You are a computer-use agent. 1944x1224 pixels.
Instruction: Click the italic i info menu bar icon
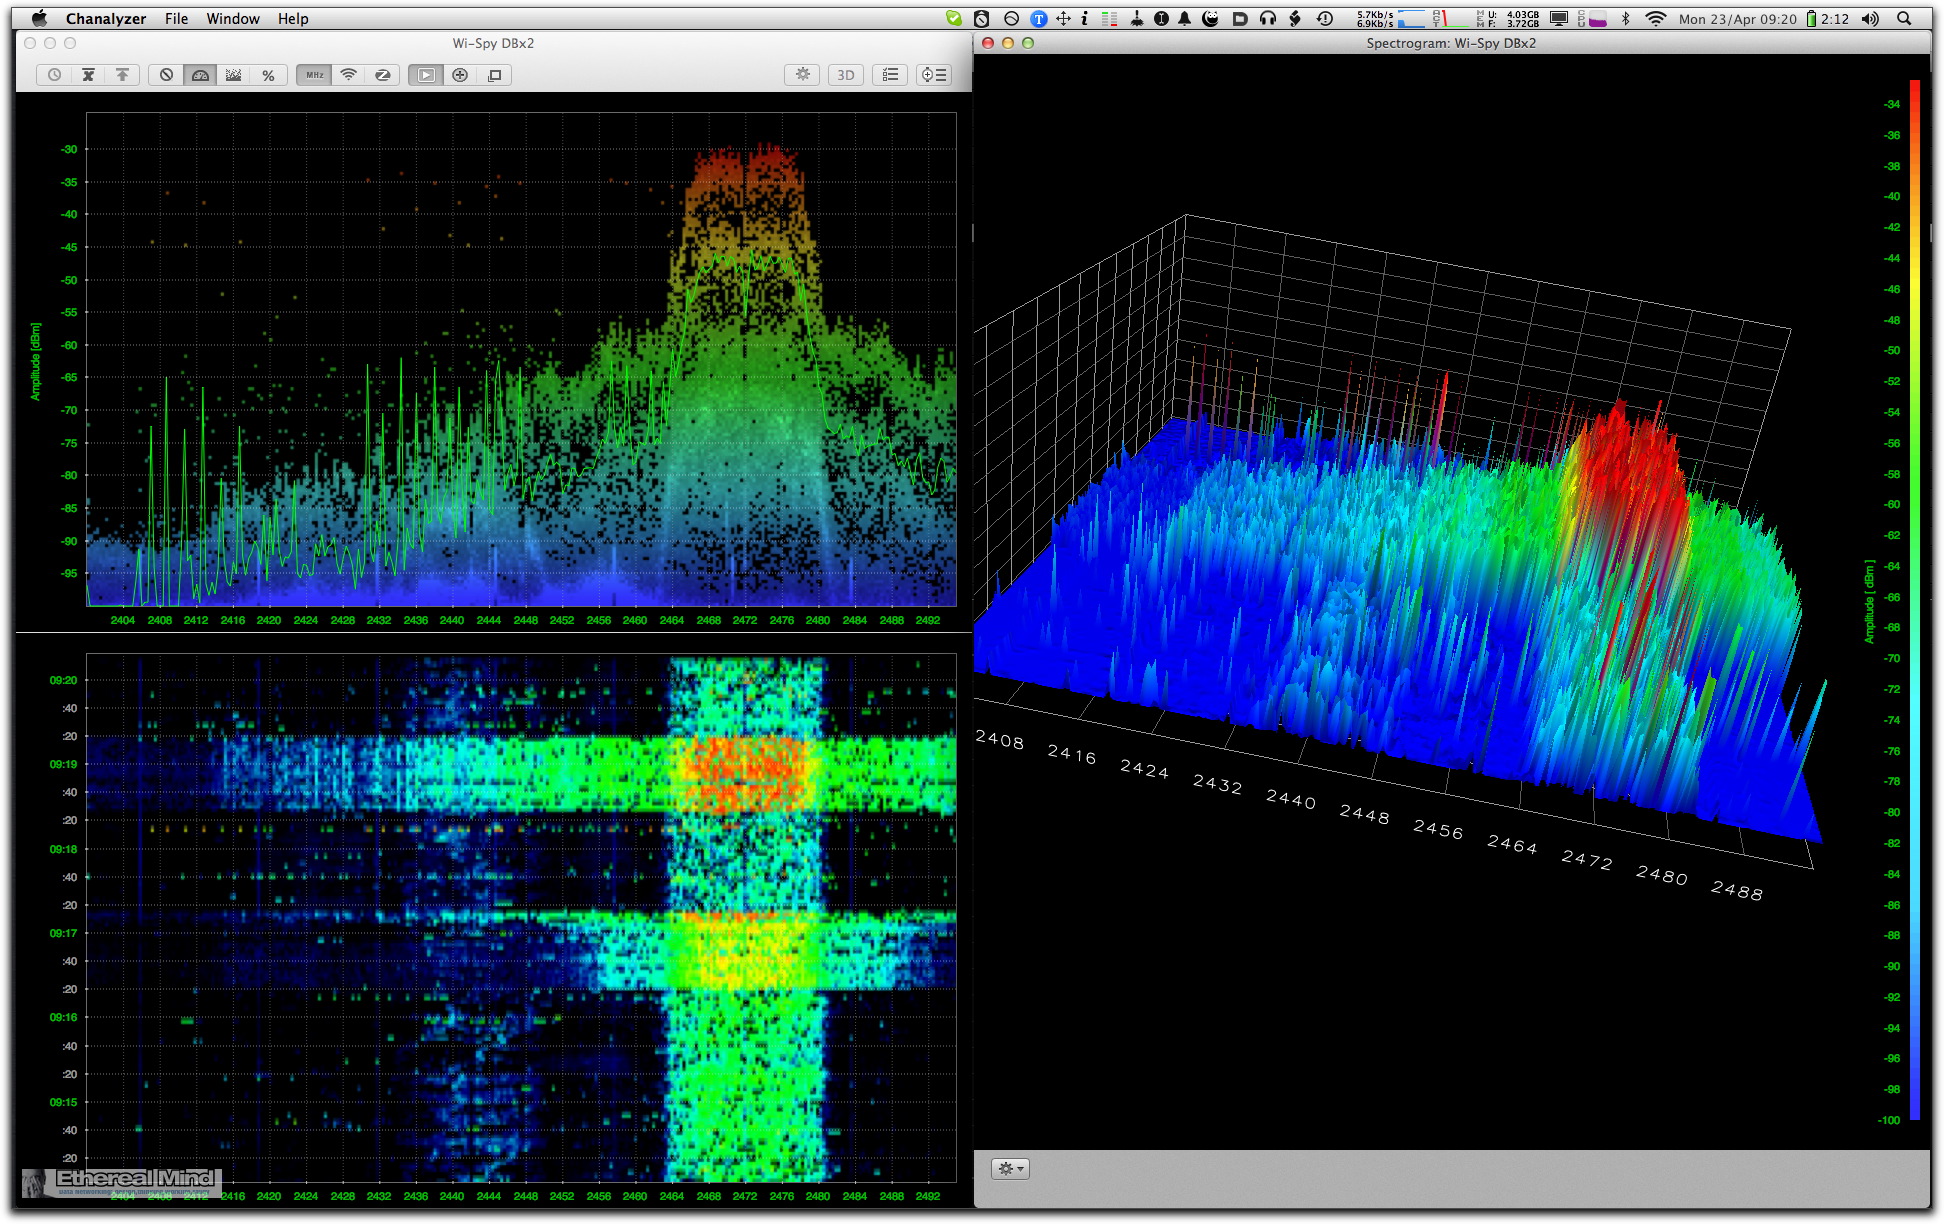coord(1084,18)
